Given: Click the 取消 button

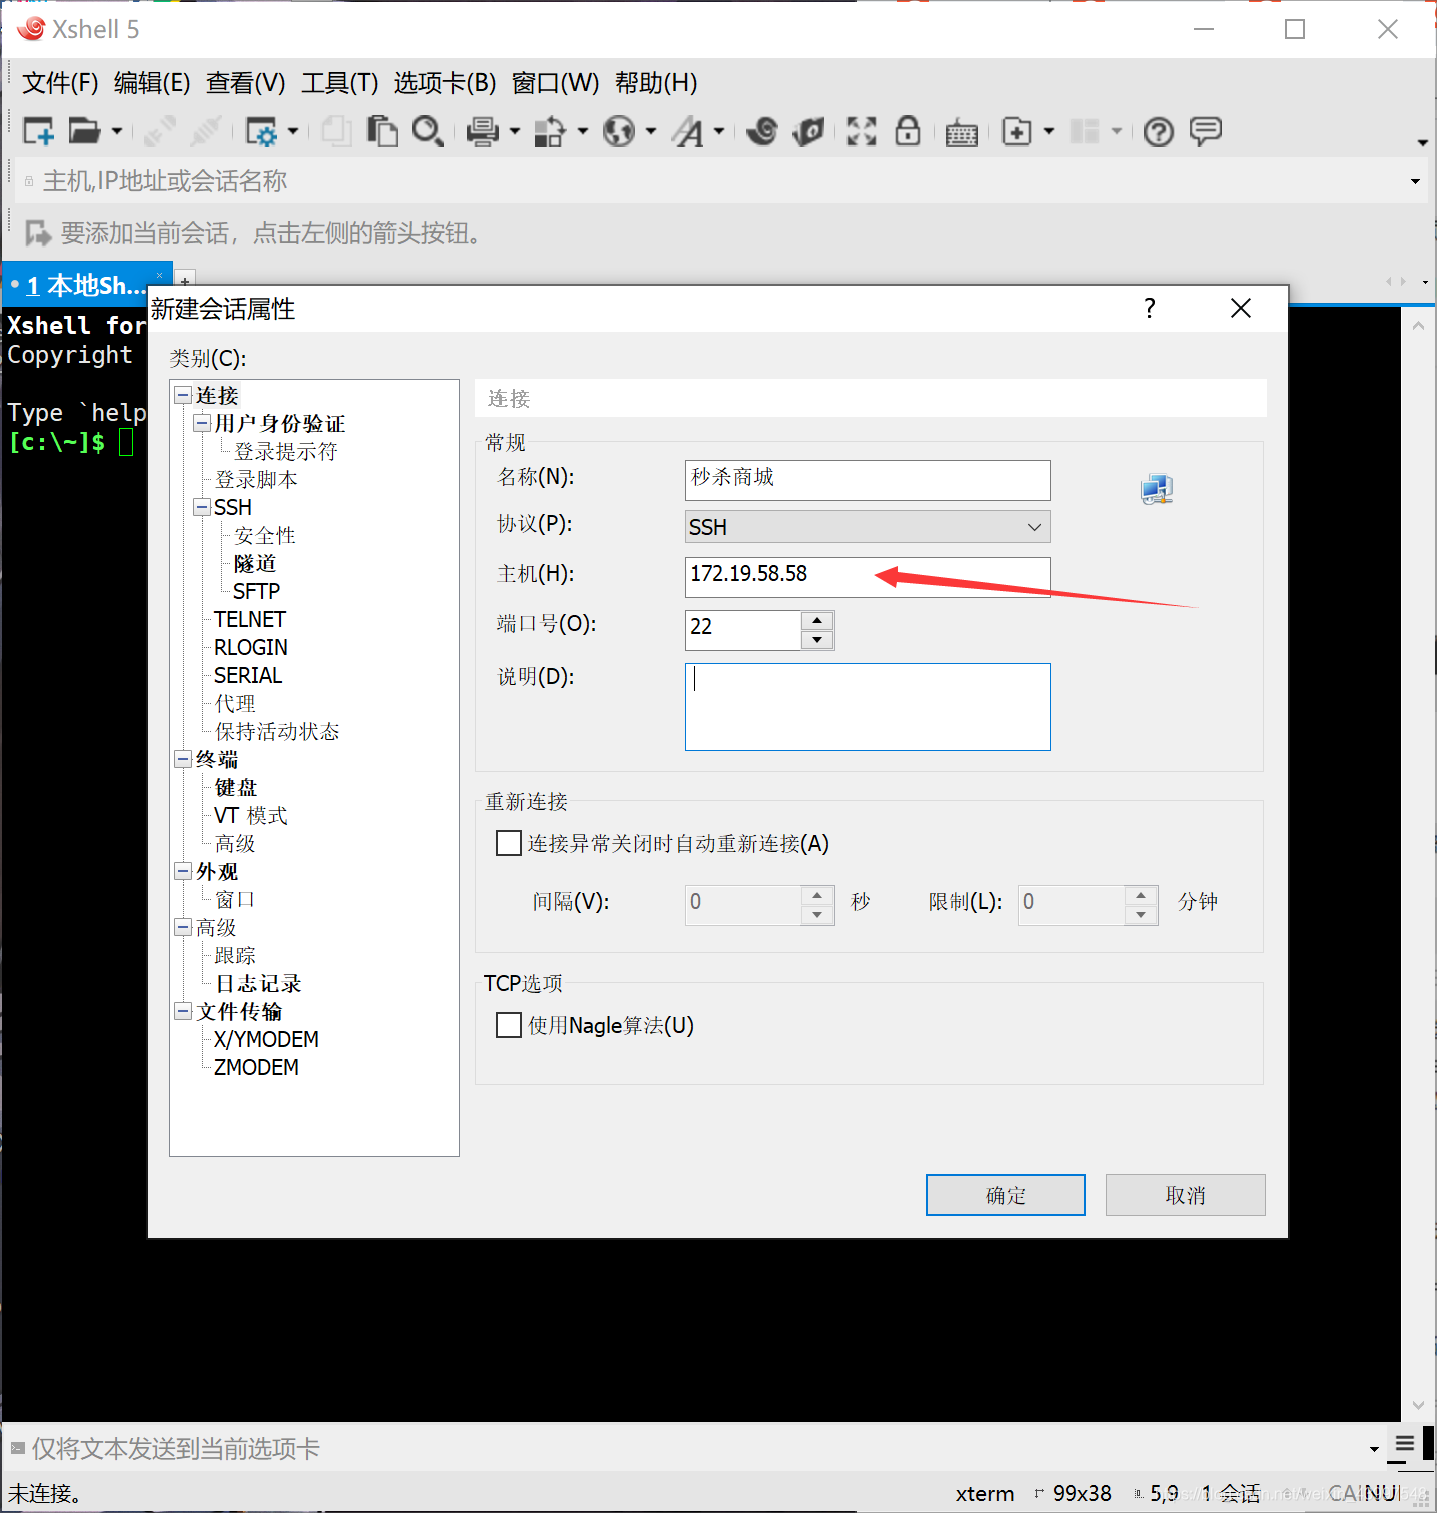Looking at the screenshot, I should [1185, 1194].
